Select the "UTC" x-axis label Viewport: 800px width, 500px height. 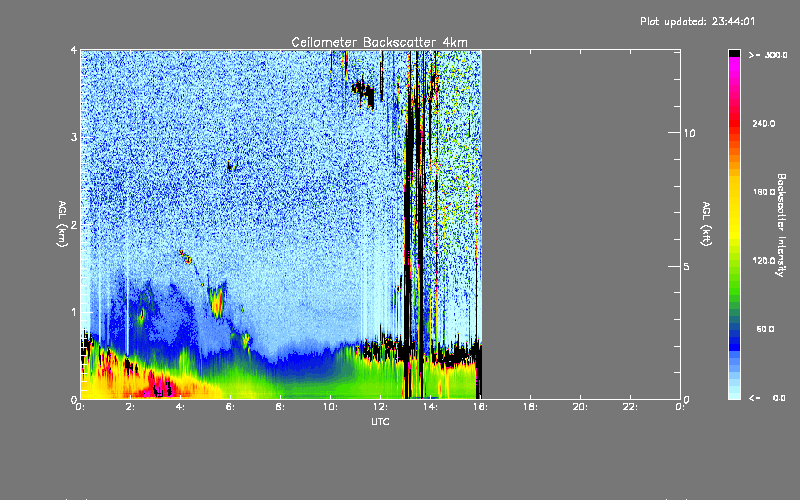pos(380,421)
